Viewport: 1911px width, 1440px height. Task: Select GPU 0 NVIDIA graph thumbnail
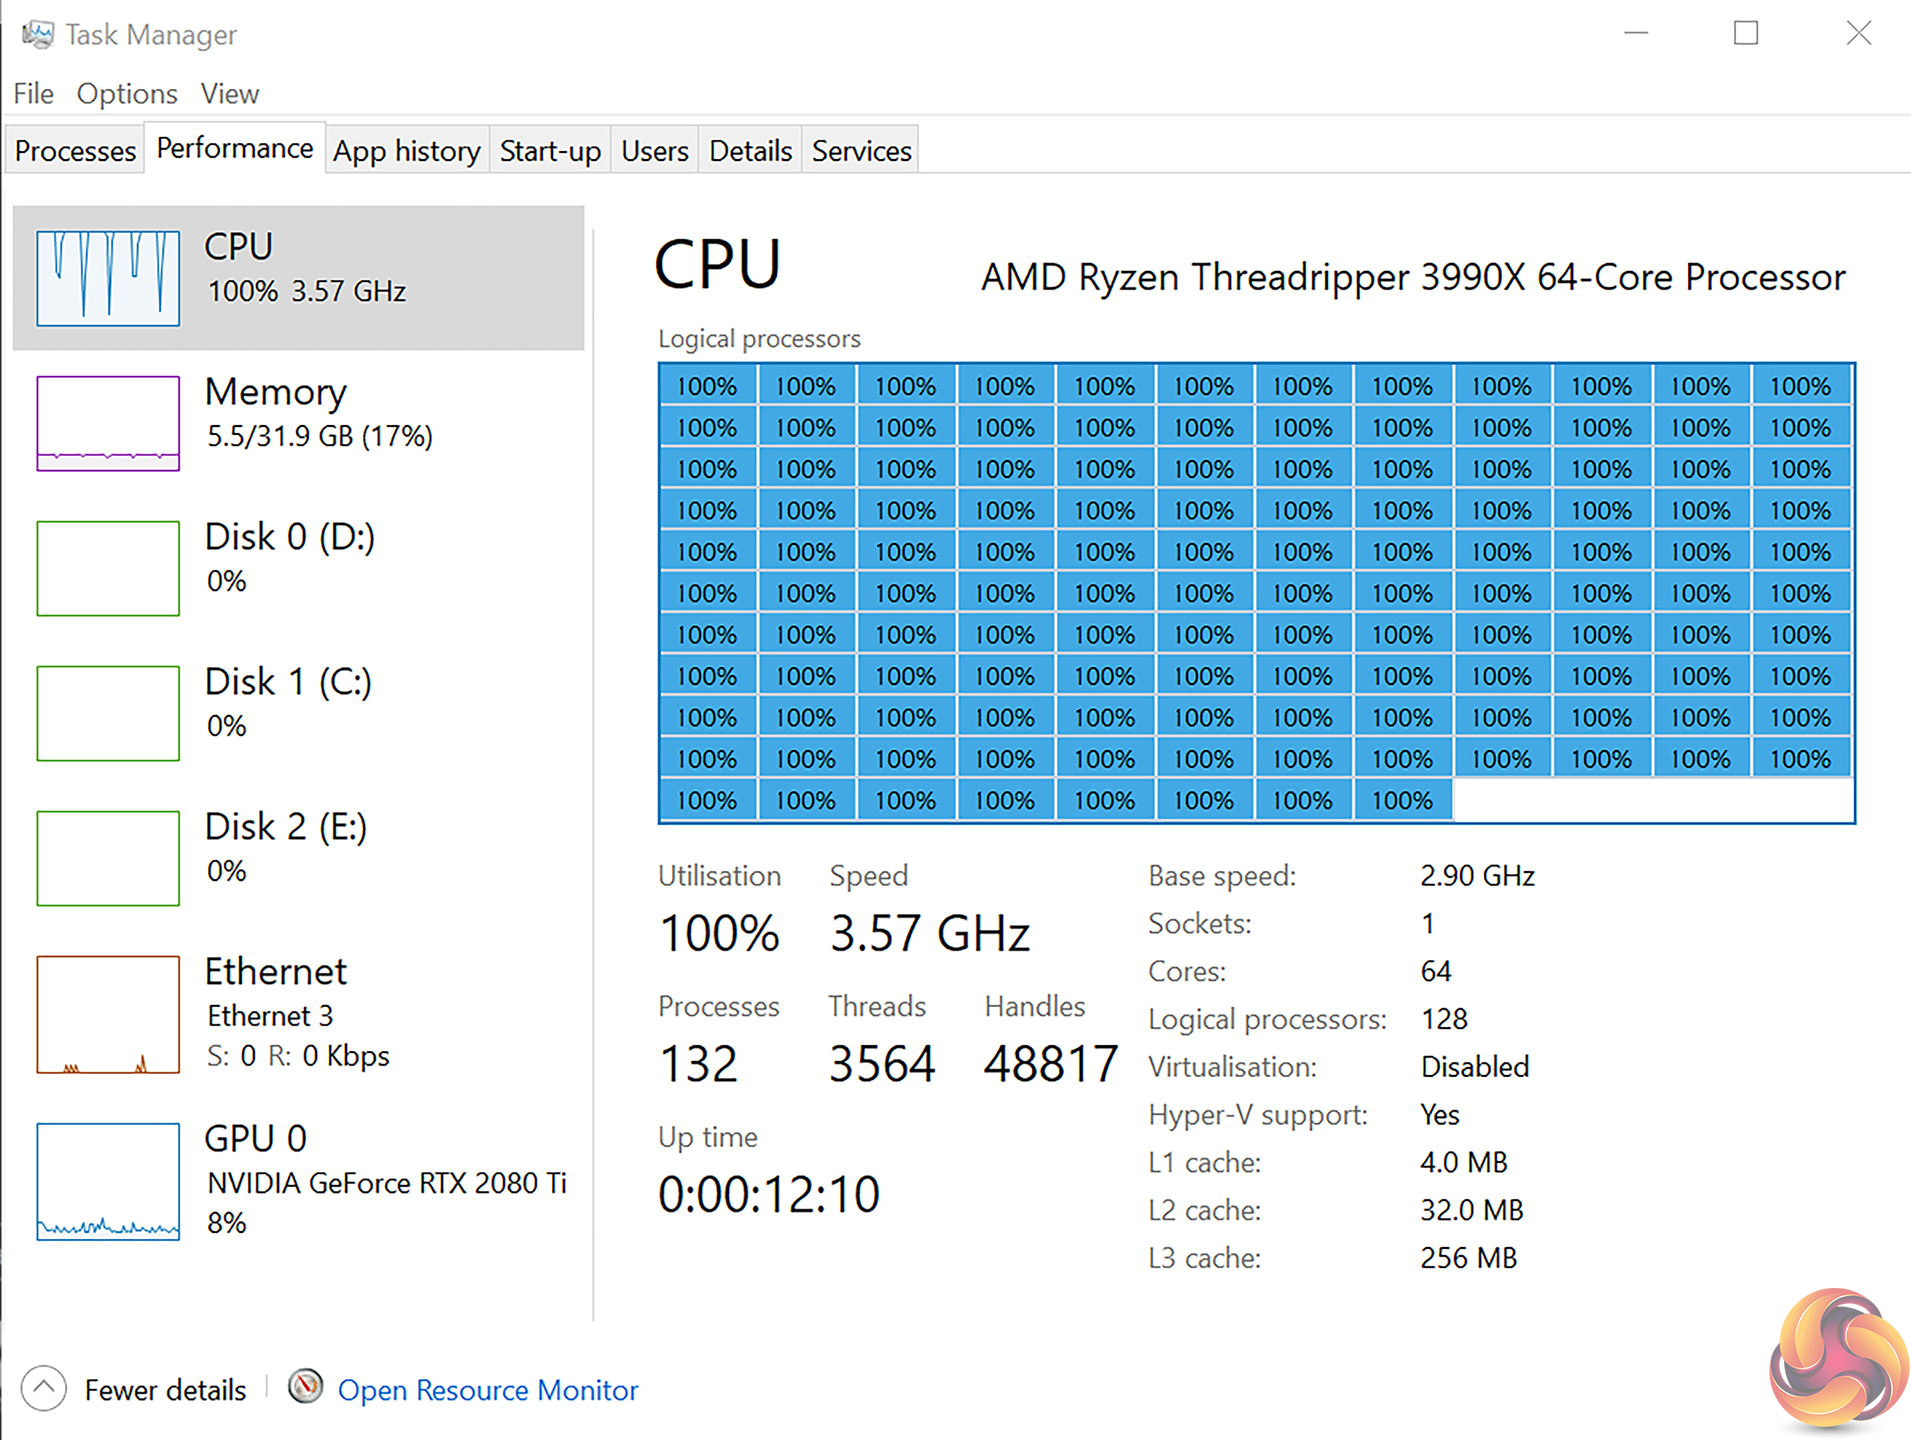(x=108, y=1181)
